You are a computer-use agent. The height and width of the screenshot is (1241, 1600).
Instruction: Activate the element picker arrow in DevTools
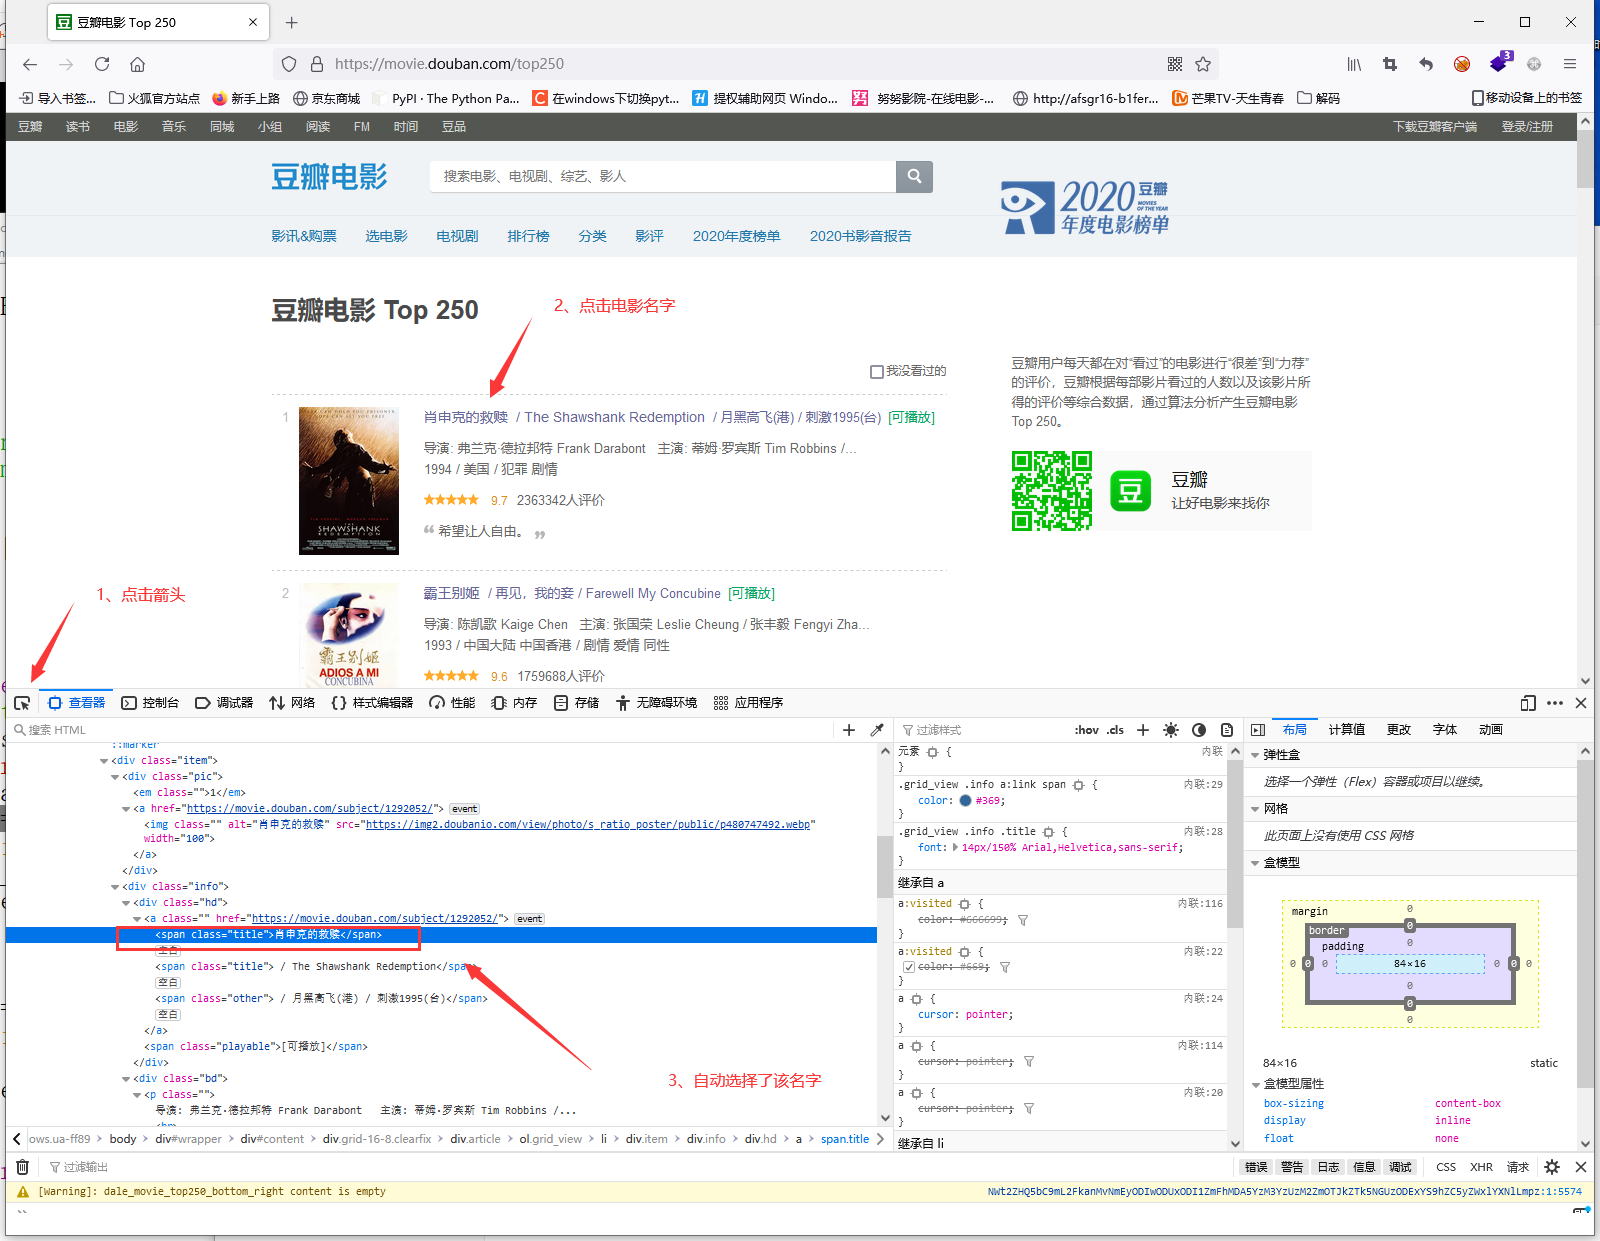[x=22, y=703]
